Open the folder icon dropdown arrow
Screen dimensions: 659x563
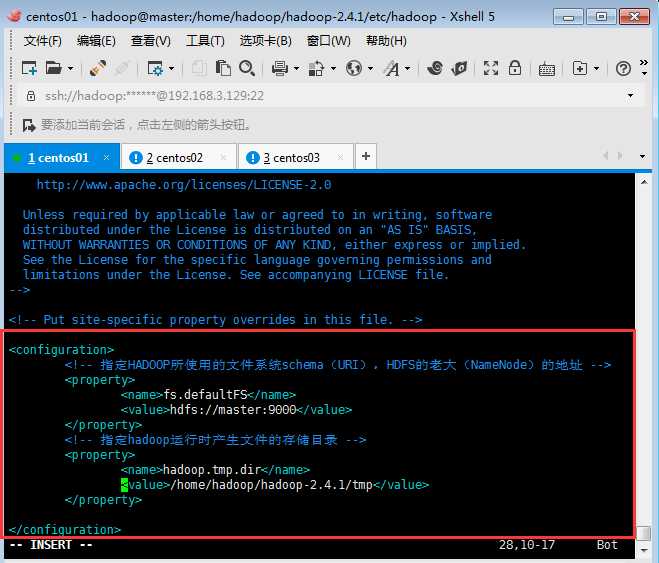pyautogui.click(x=70, y=68)
